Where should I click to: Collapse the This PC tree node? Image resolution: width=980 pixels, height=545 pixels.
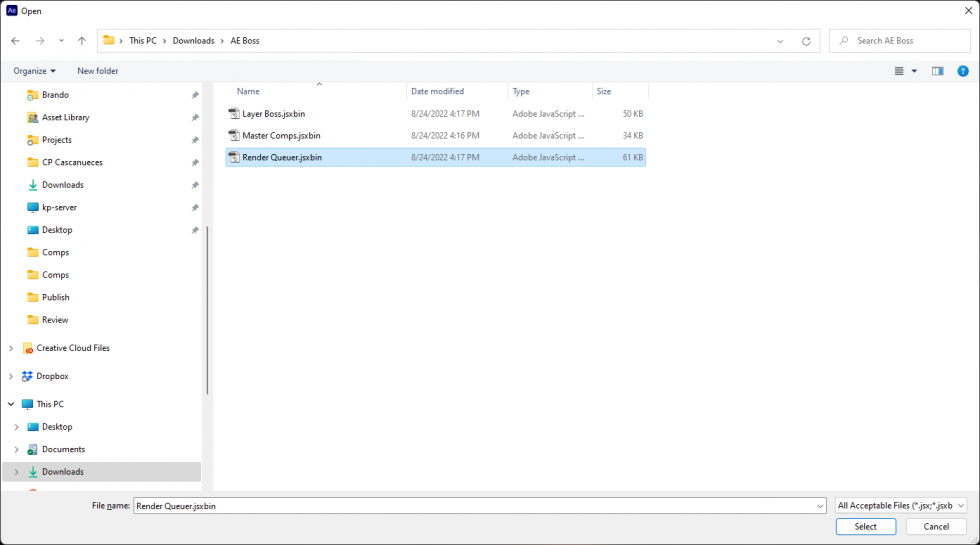click(11, 404)
